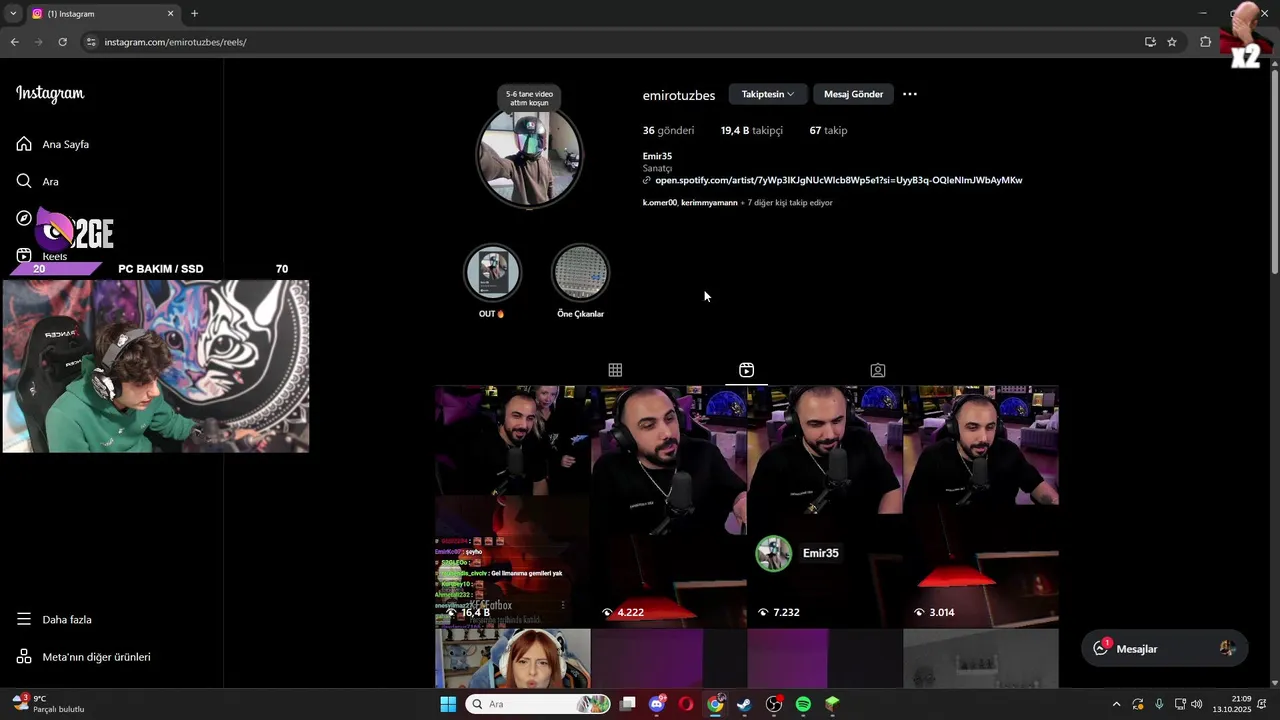This screenshot has width=1280, height=720.
Task: Click 67 takip following count
Action: (828, 130)
